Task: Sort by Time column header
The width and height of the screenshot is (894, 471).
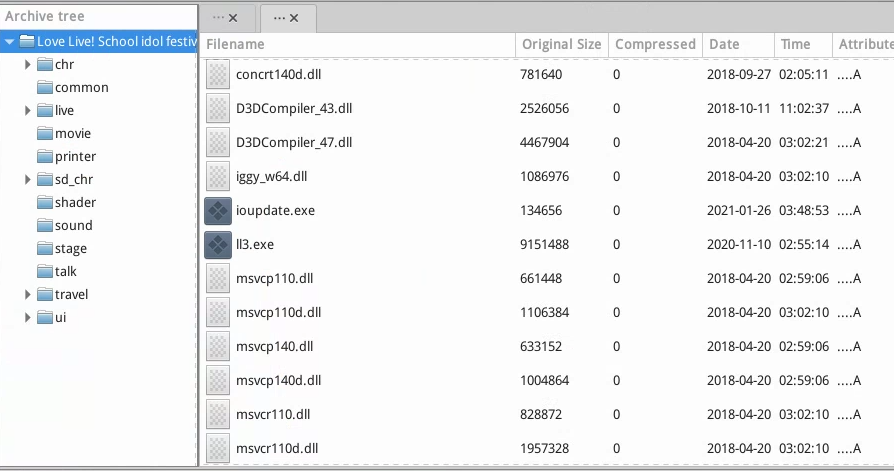Action: [x=803, y=44]
